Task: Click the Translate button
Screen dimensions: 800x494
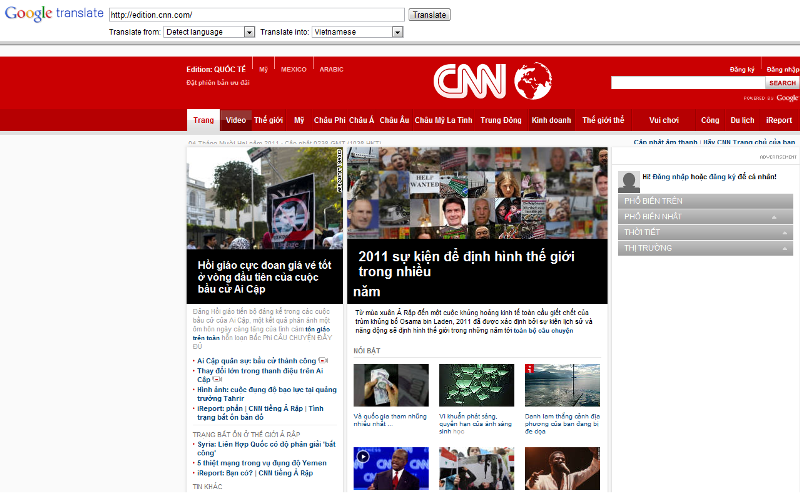Action: point(429,15)
